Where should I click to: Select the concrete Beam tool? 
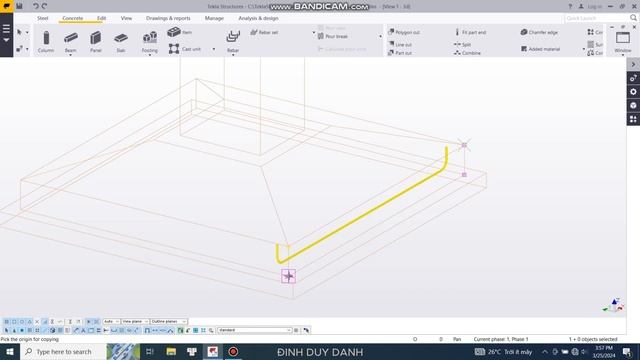pyautogui.click(x=71, y=42)
